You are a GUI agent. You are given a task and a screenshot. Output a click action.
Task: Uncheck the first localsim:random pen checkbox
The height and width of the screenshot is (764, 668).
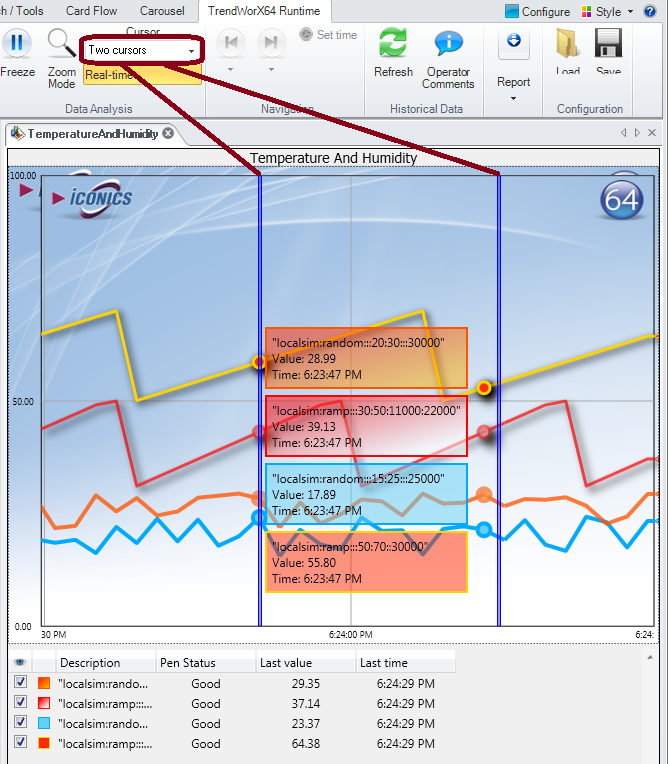pyautogui.click(x=21, y=684)
